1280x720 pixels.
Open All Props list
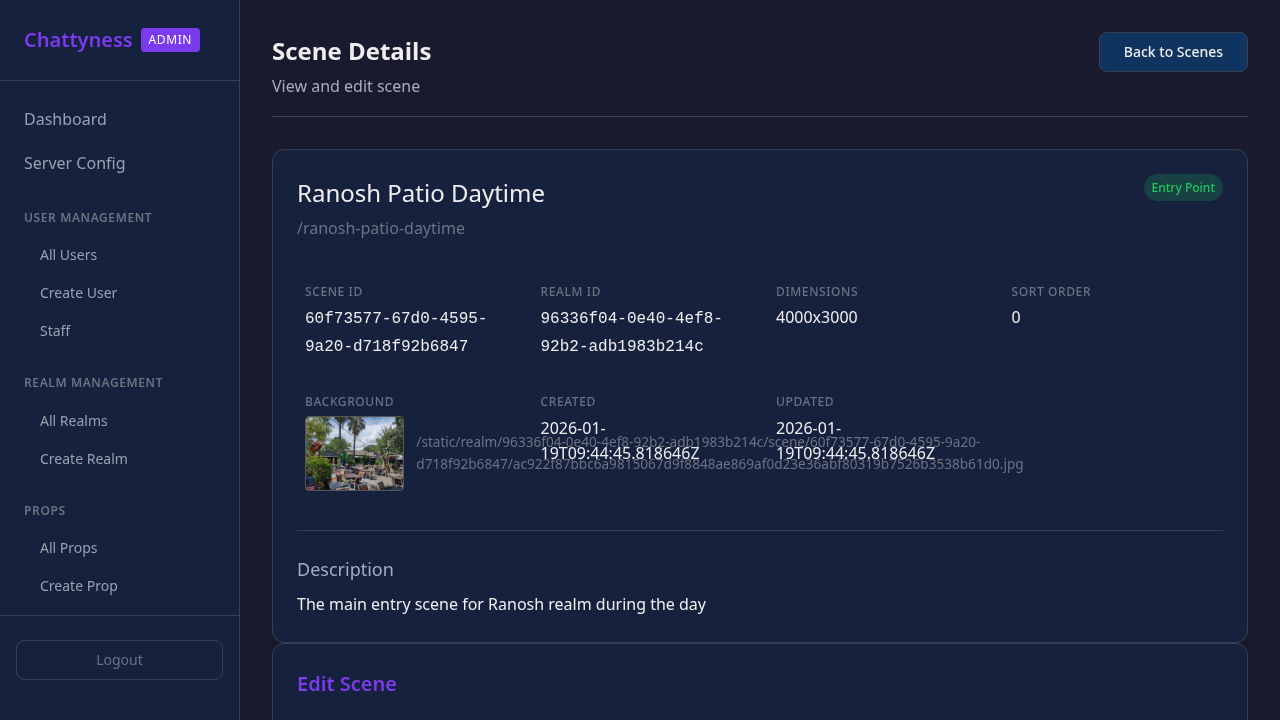coord(68,548)
